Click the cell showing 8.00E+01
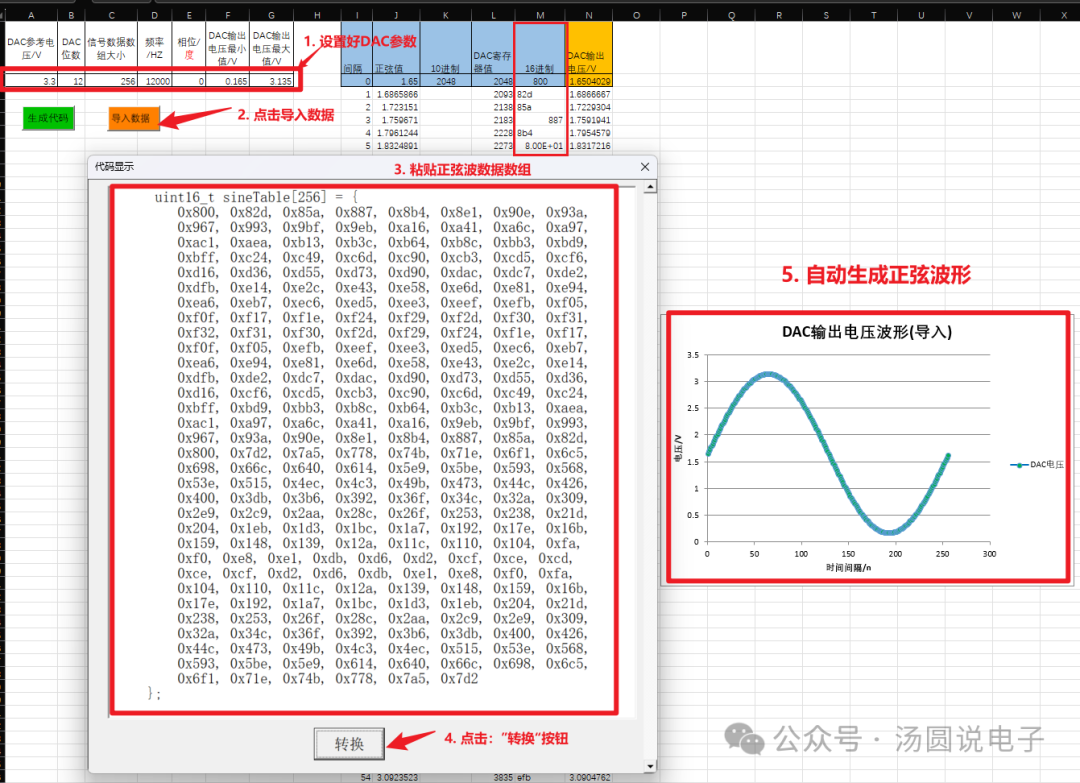Viewport: 1080px width, 783px height. 540,146
